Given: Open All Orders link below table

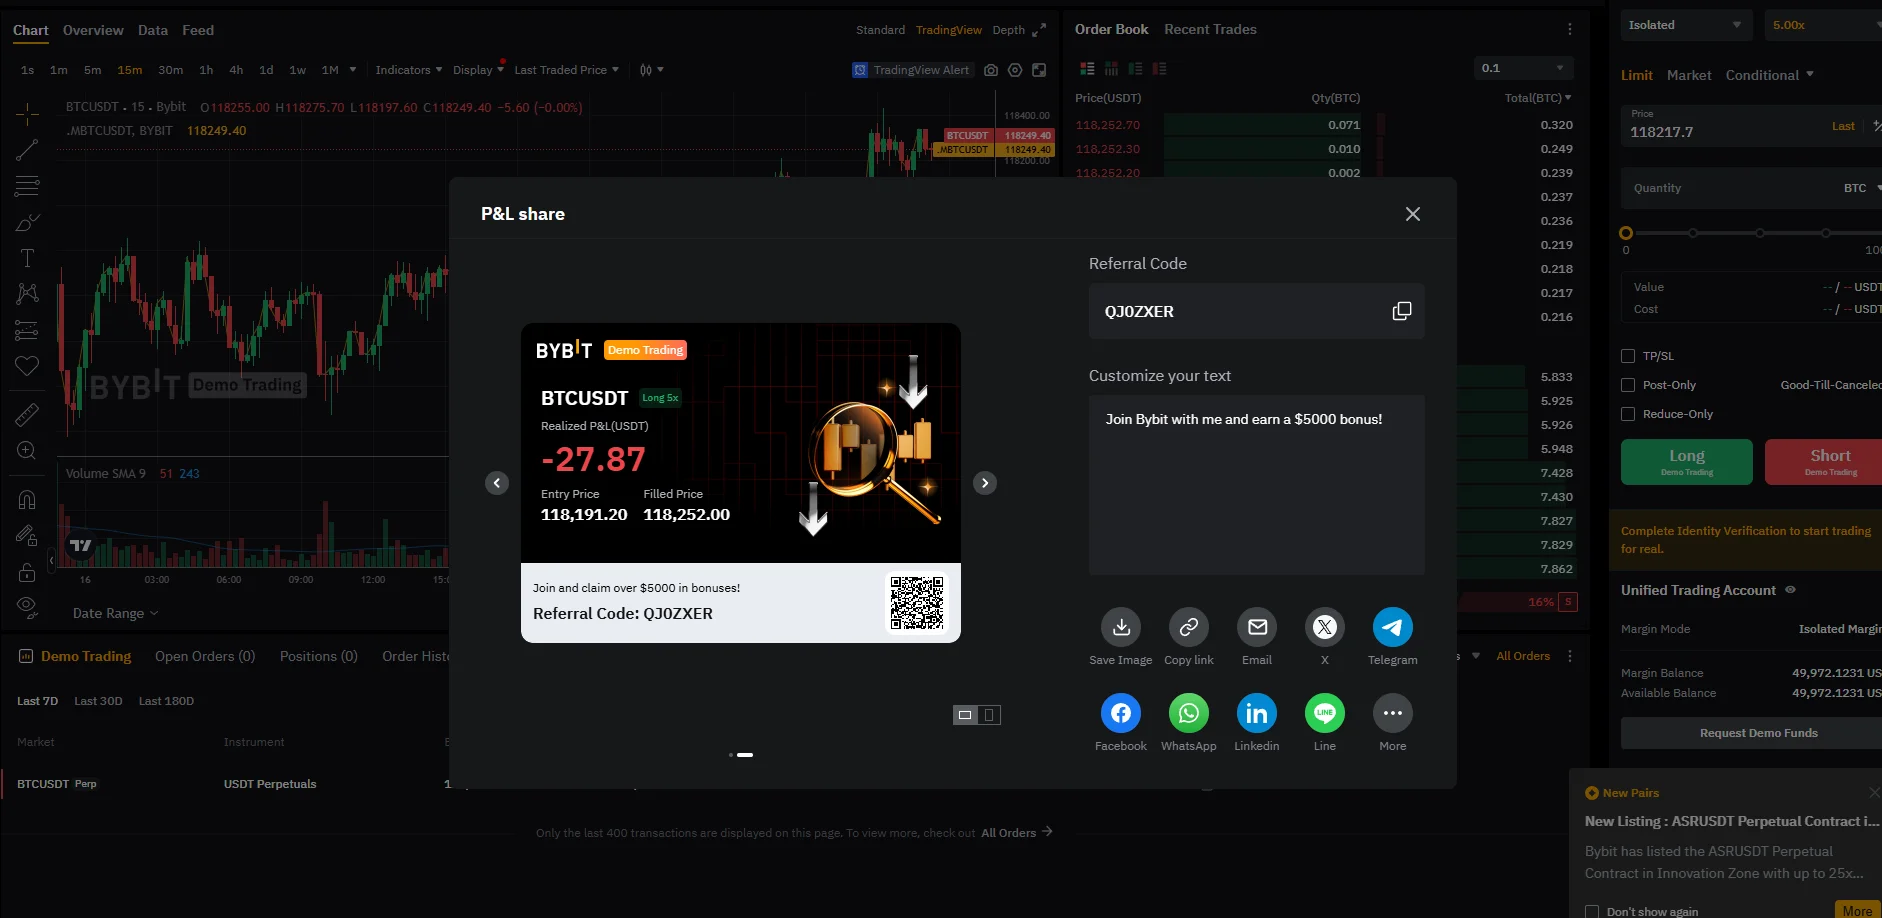Looking at the screenshot, I should tap(1016, 832).
